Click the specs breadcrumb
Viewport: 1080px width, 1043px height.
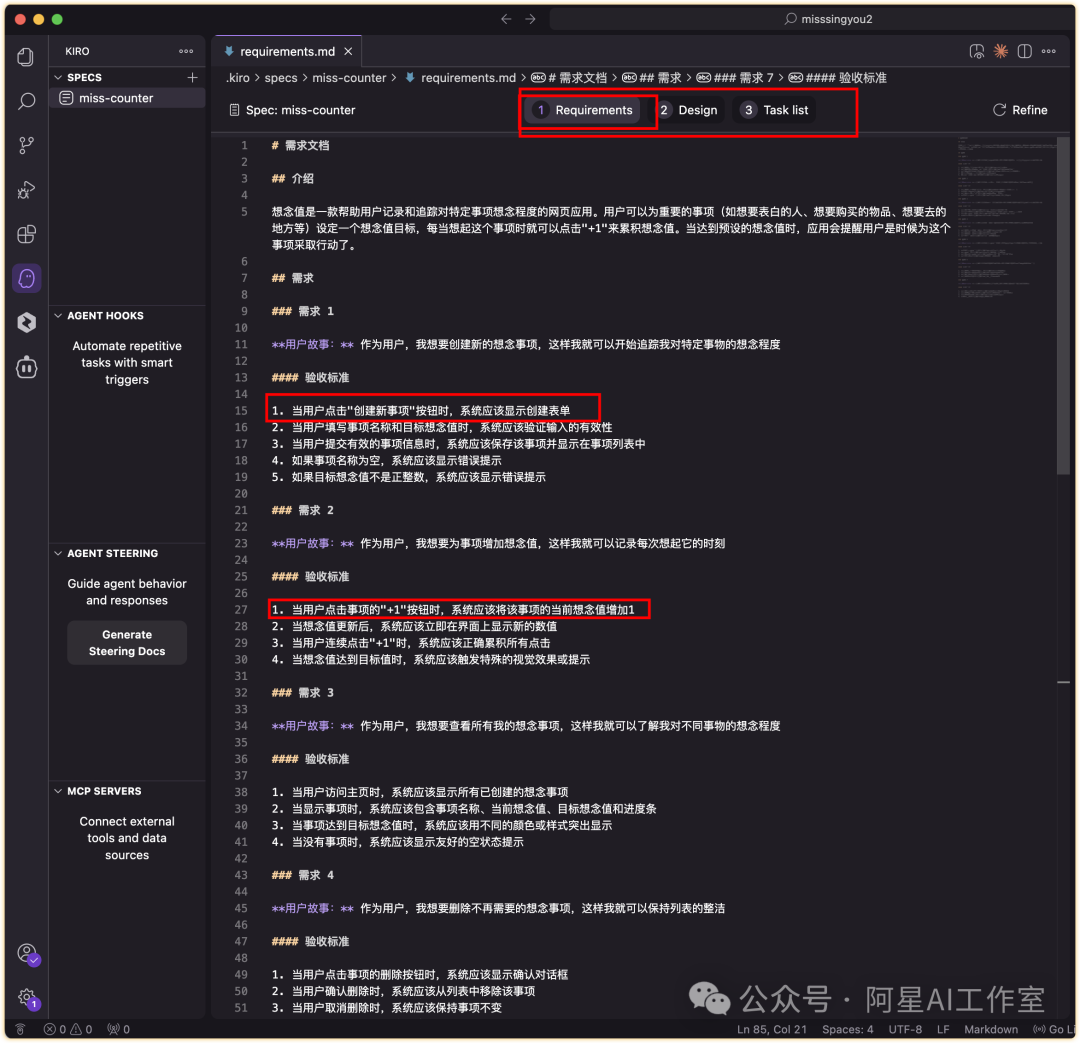[x=281, y=78]
